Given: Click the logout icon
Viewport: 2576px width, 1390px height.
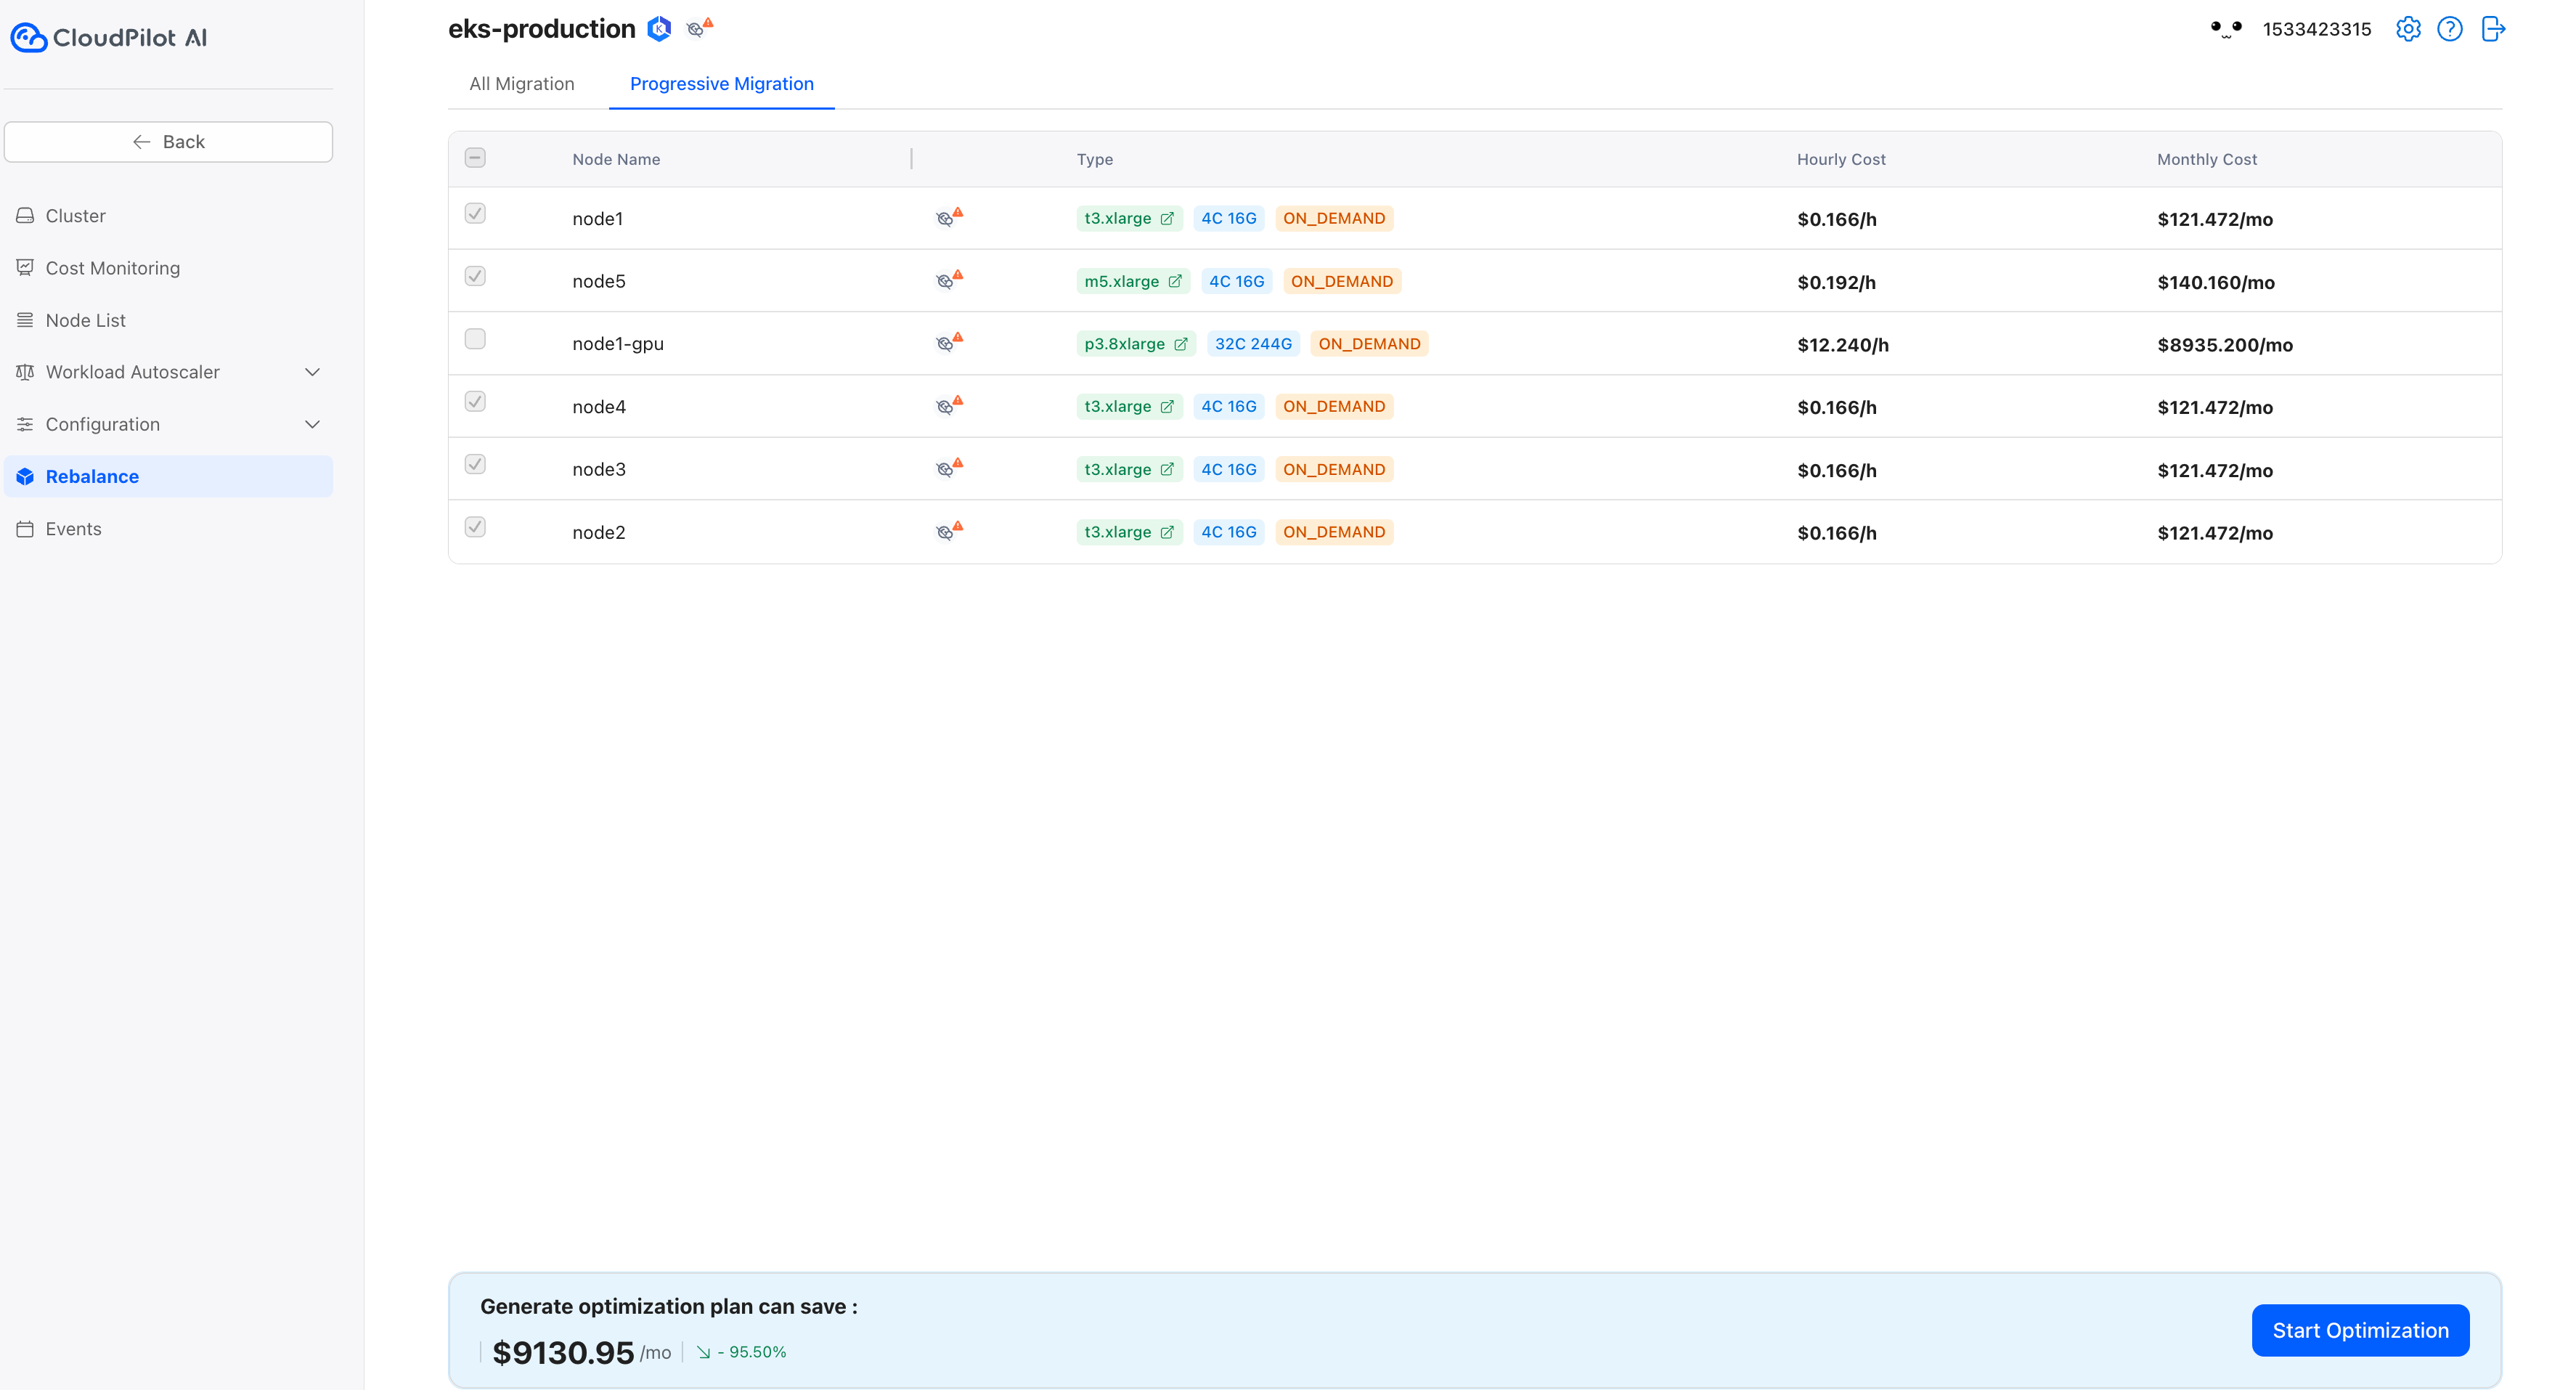Looking at the screenshot, I should (2493, 29).
